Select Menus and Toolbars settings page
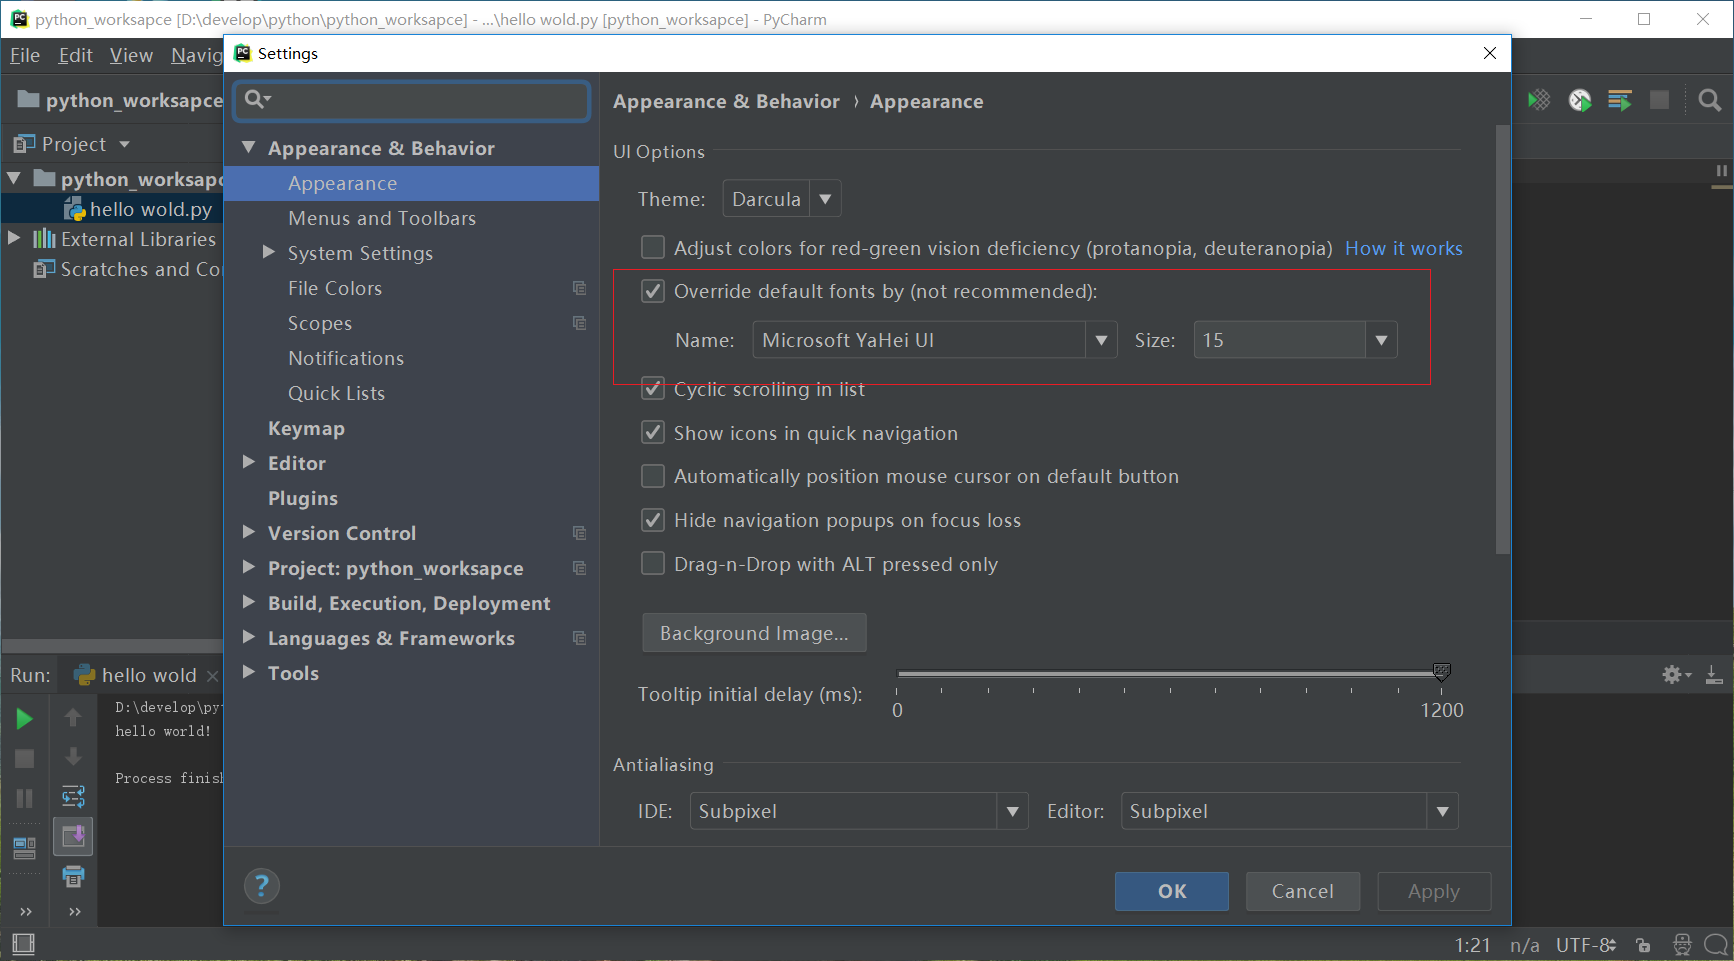The width and height of the screenshot is (1734, 961). 382,218
